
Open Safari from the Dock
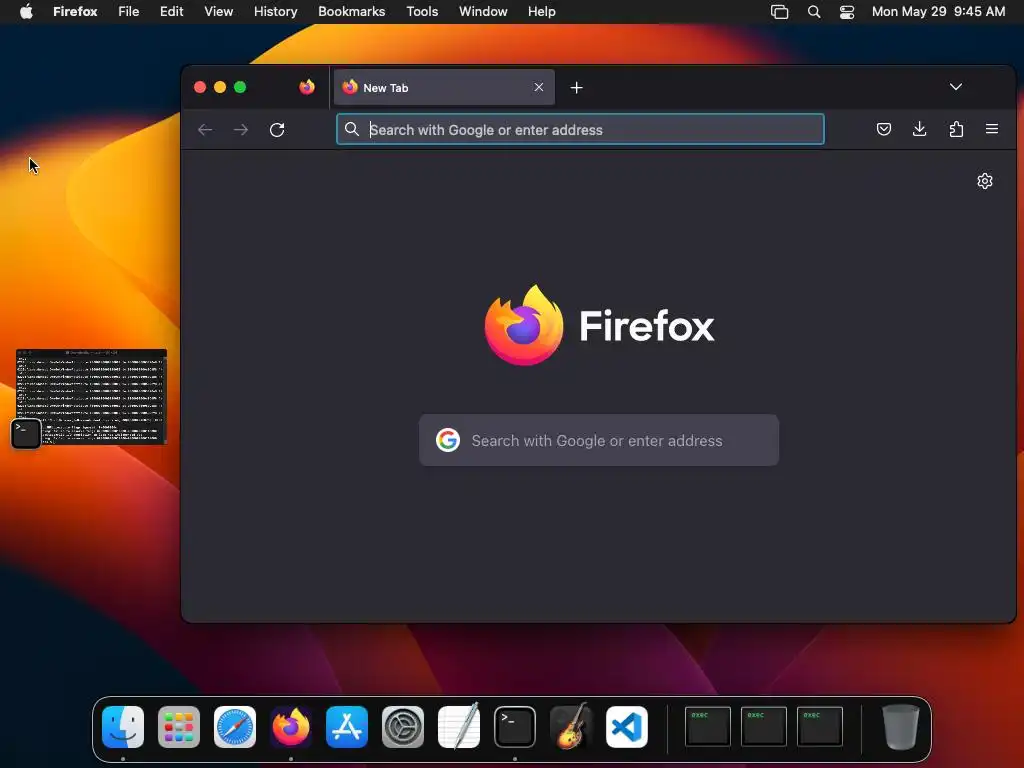235,727
